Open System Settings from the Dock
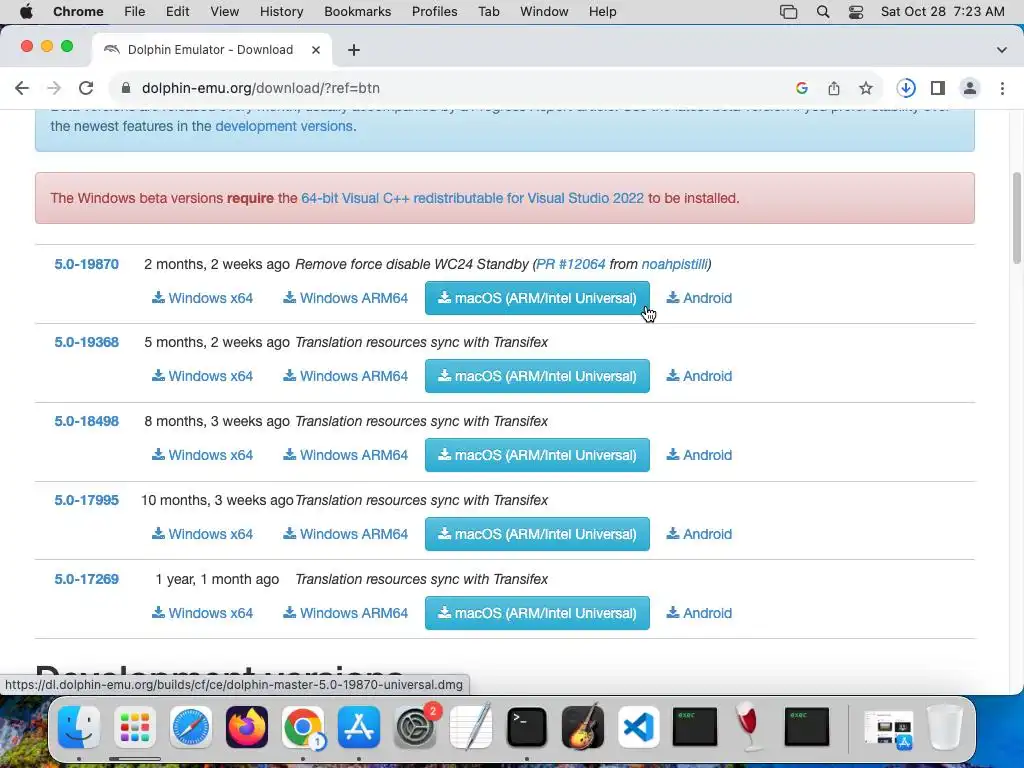The image size is (1024, 768). [x=415, y=727]
